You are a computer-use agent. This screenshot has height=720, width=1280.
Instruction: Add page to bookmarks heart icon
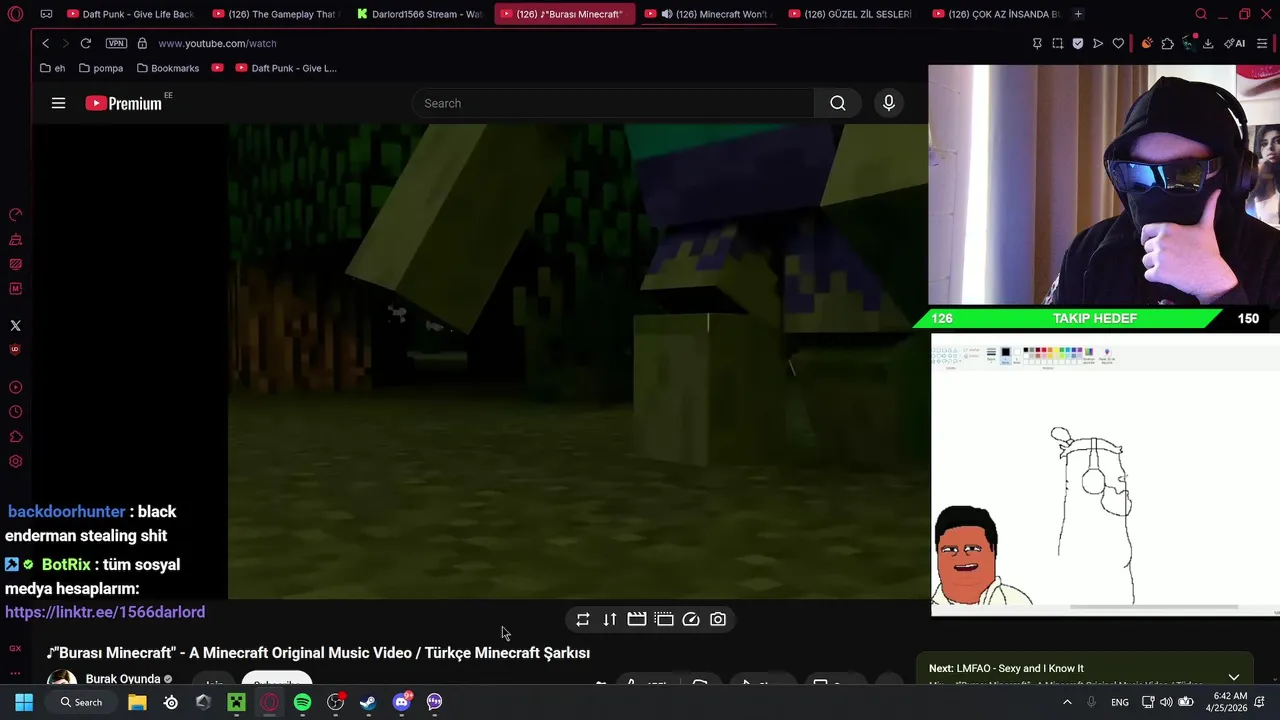(1118, 43)
